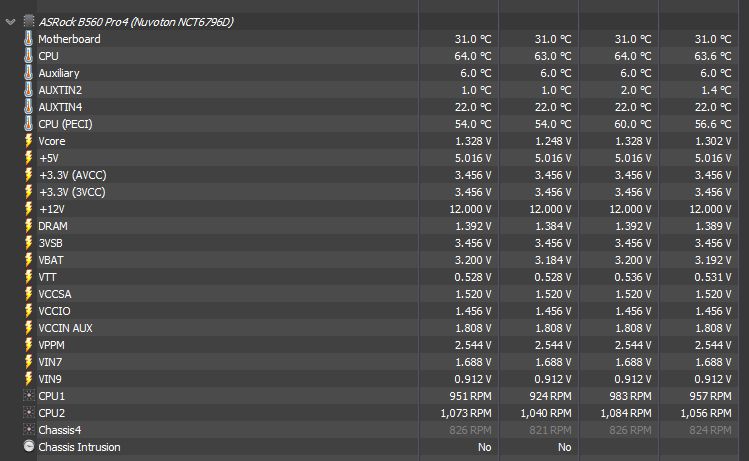Click the fan icon beside CPU1
The image size is (749, 461).
pyautogui.click(x=29, y=396)
